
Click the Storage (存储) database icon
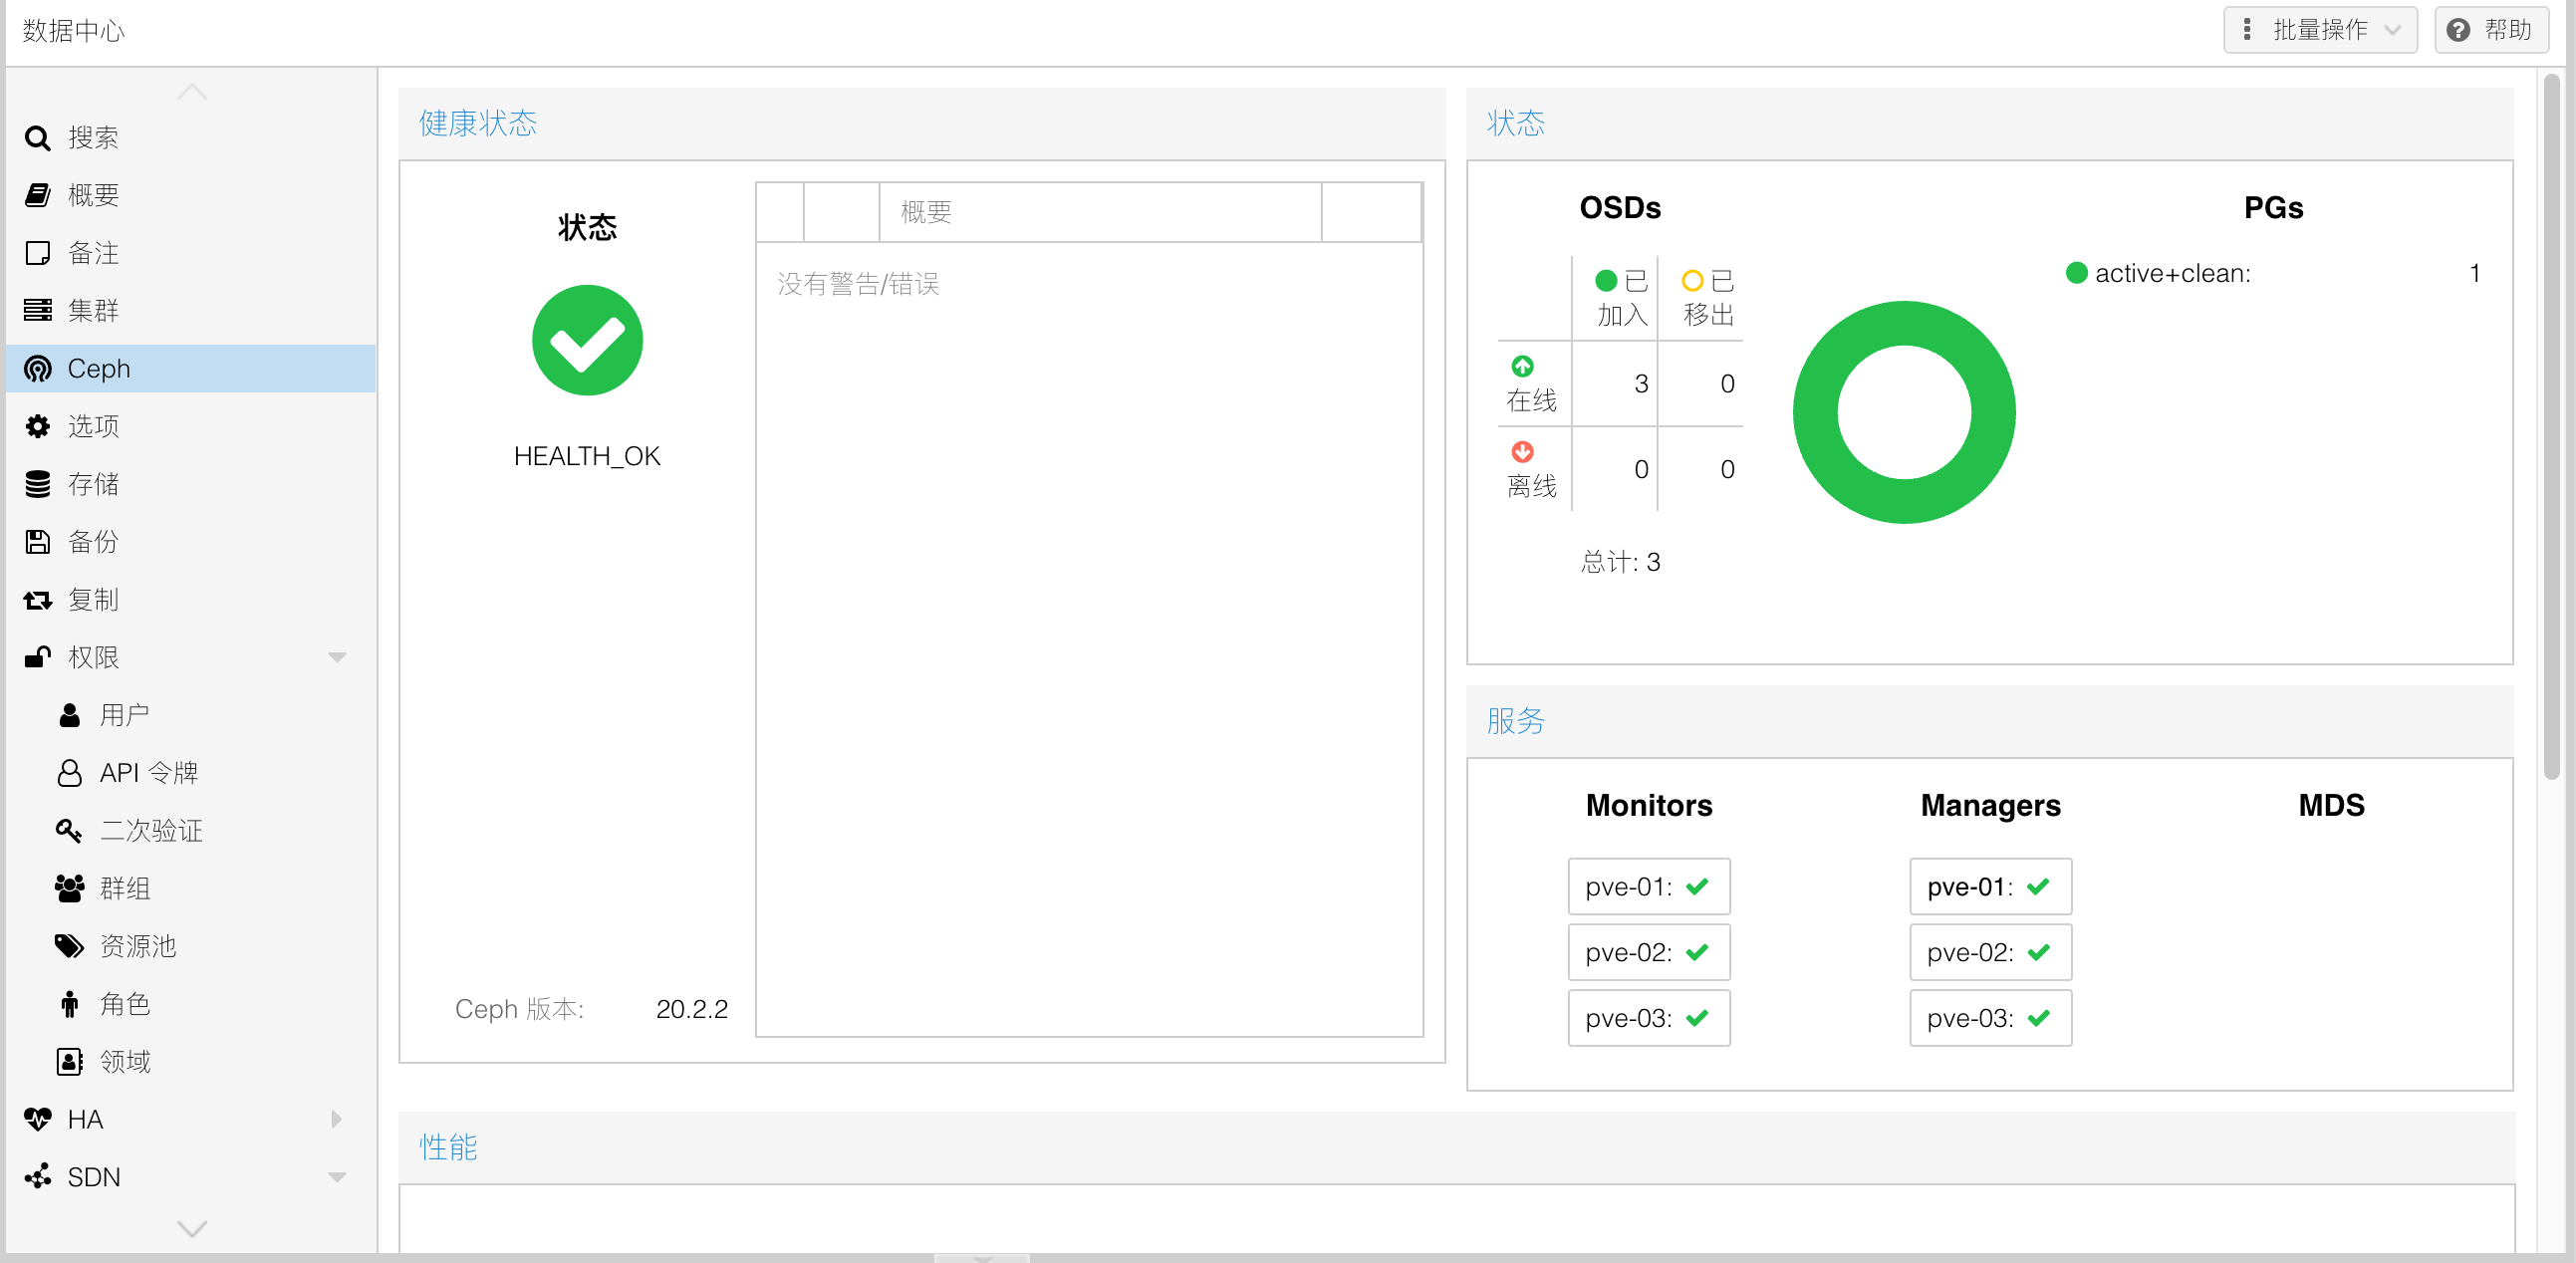37,484
